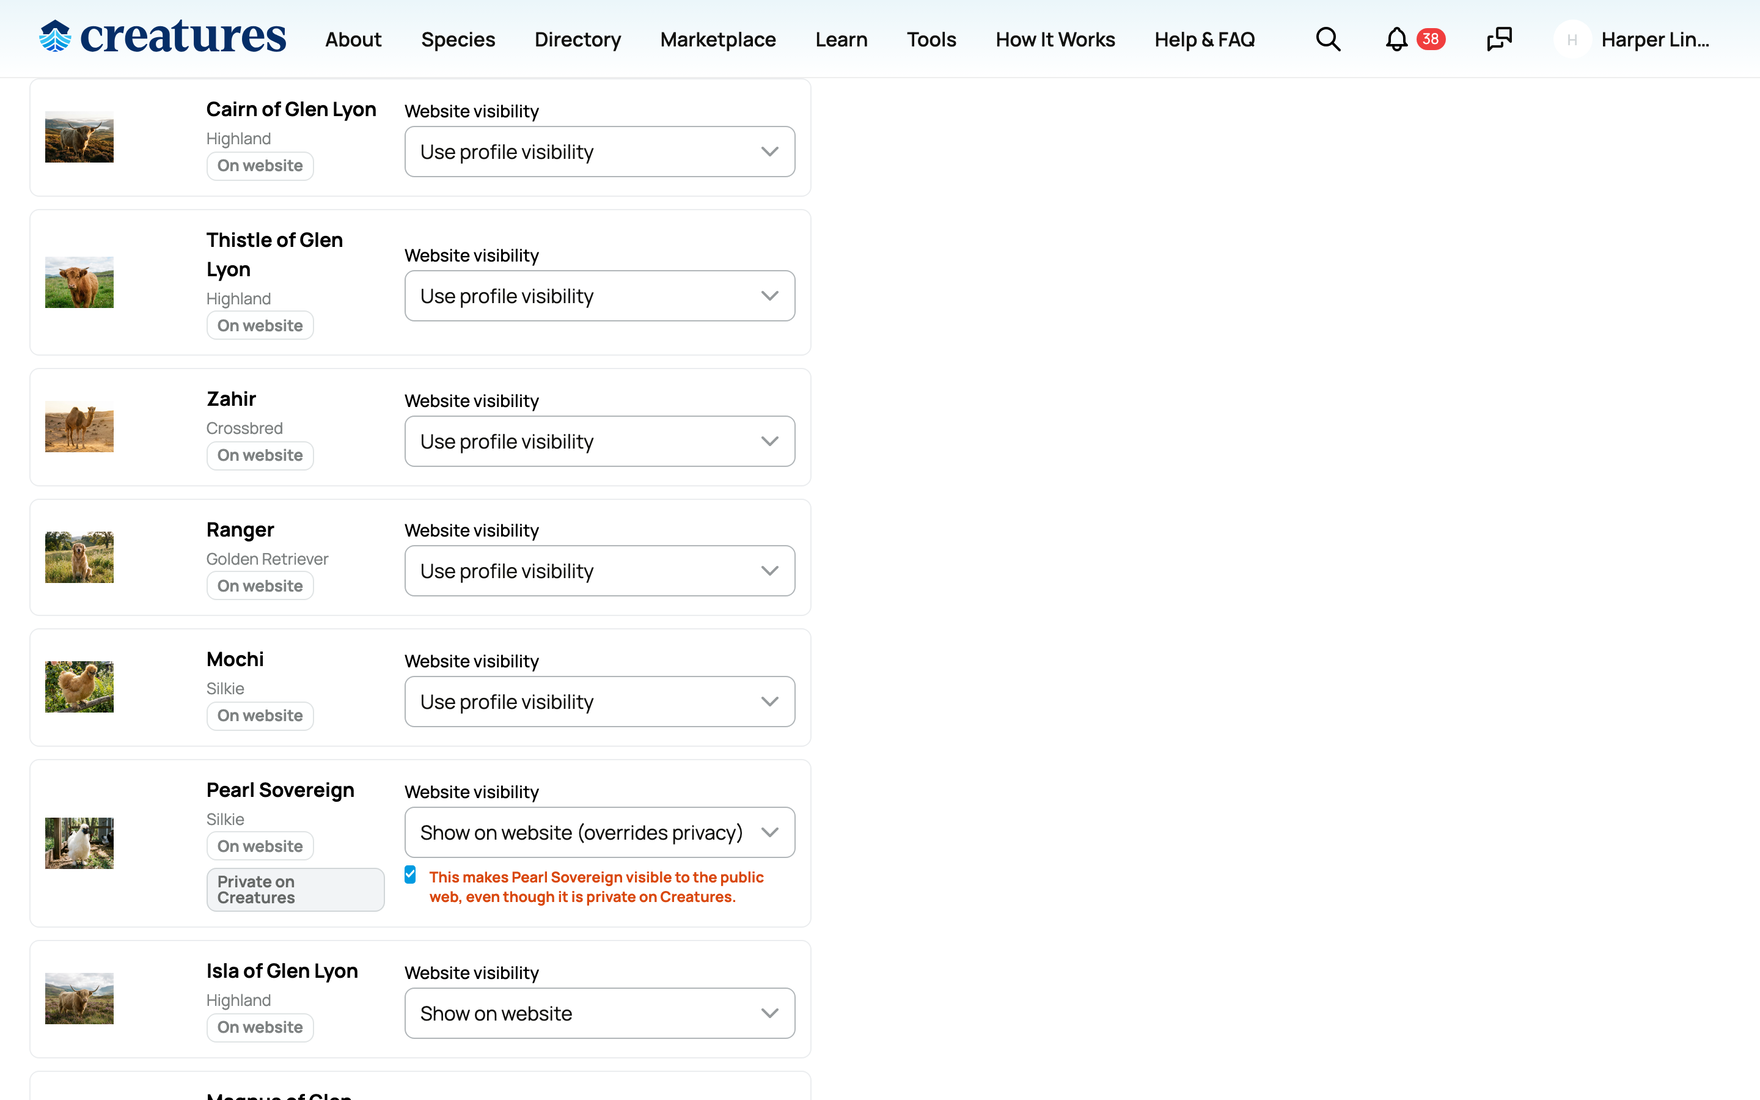
Task: Open Help & FAQ link
Action: 1205,39
